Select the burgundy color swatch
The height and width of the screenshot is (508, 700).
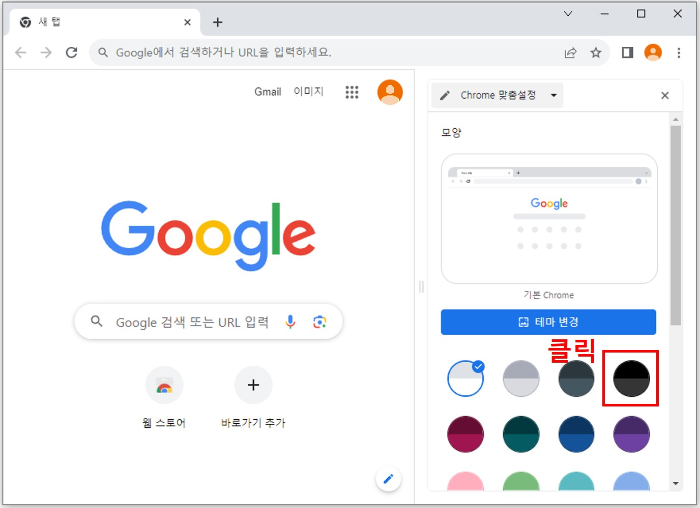pyautogui.click(x=465, y=434)
